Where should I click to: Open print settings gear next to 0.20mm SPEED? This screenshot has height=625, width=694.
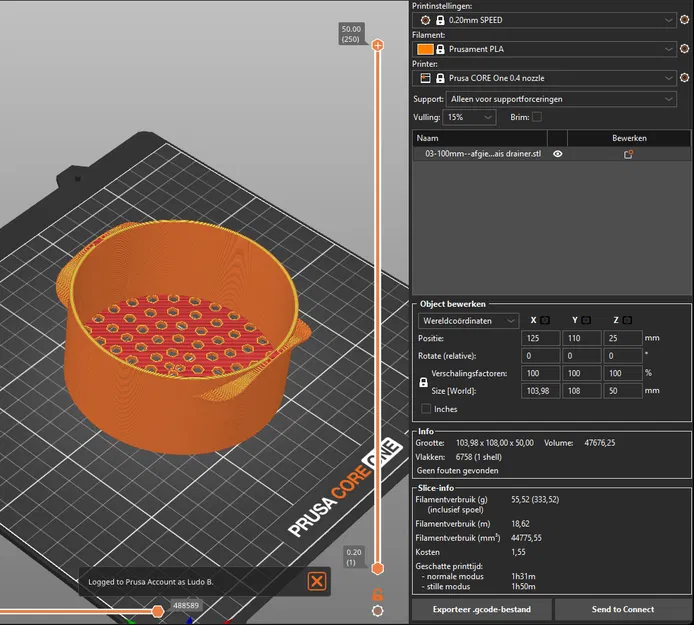[686, 20]
